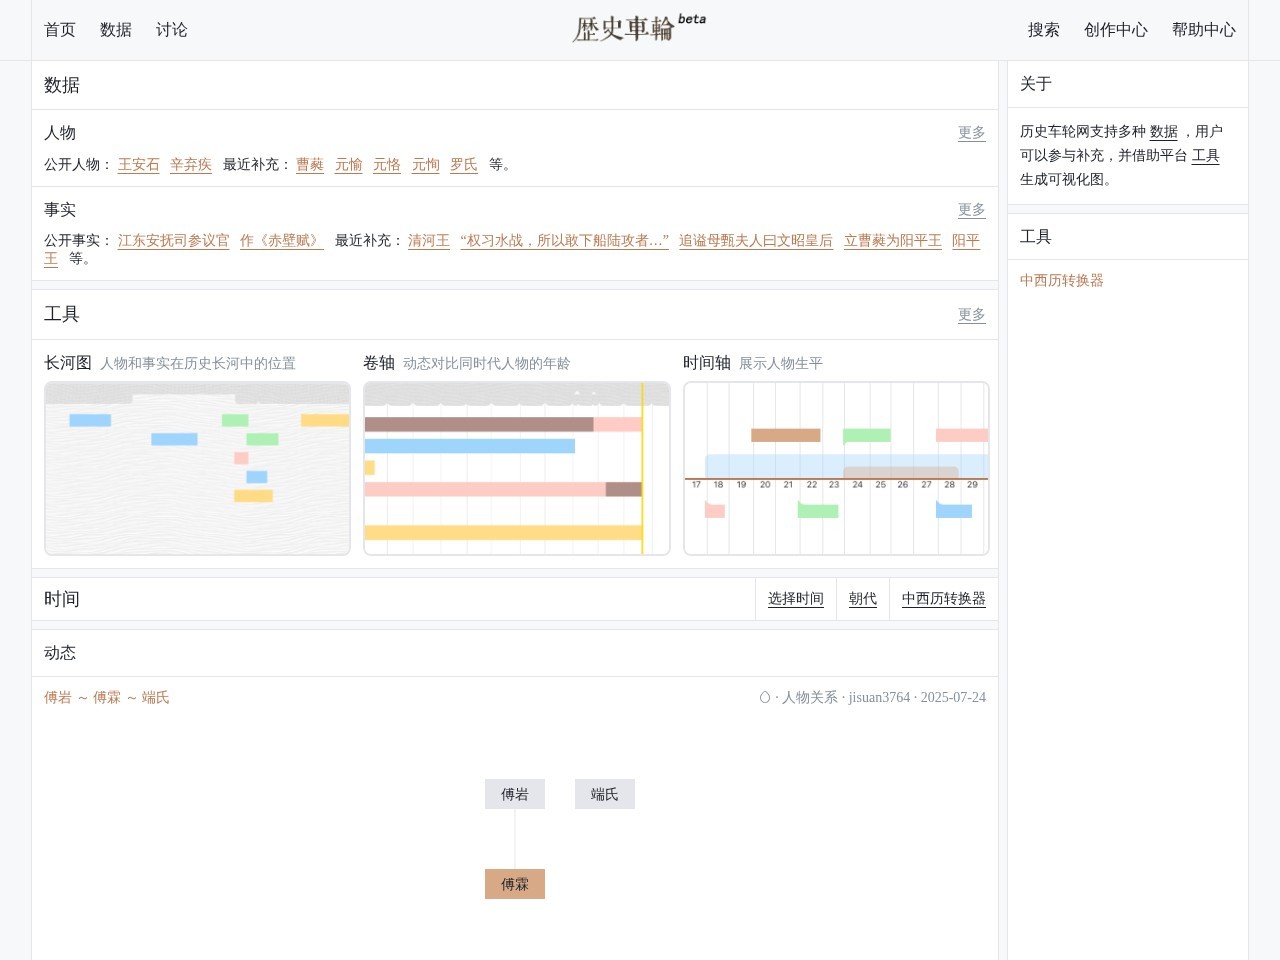Image resolution: width=1280 pixels, height=960 pixels.
Task: Open the 讨论 navigation item
Action: point(172,30)
